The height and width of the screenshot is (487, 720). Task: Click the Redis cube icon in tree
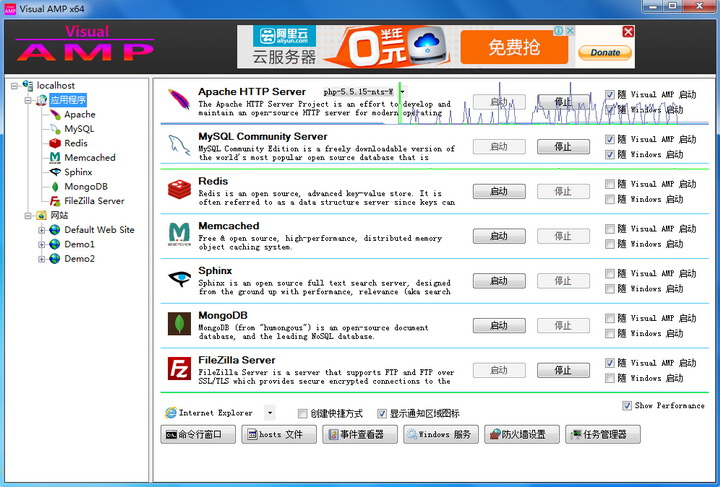(x=55, y=143)
